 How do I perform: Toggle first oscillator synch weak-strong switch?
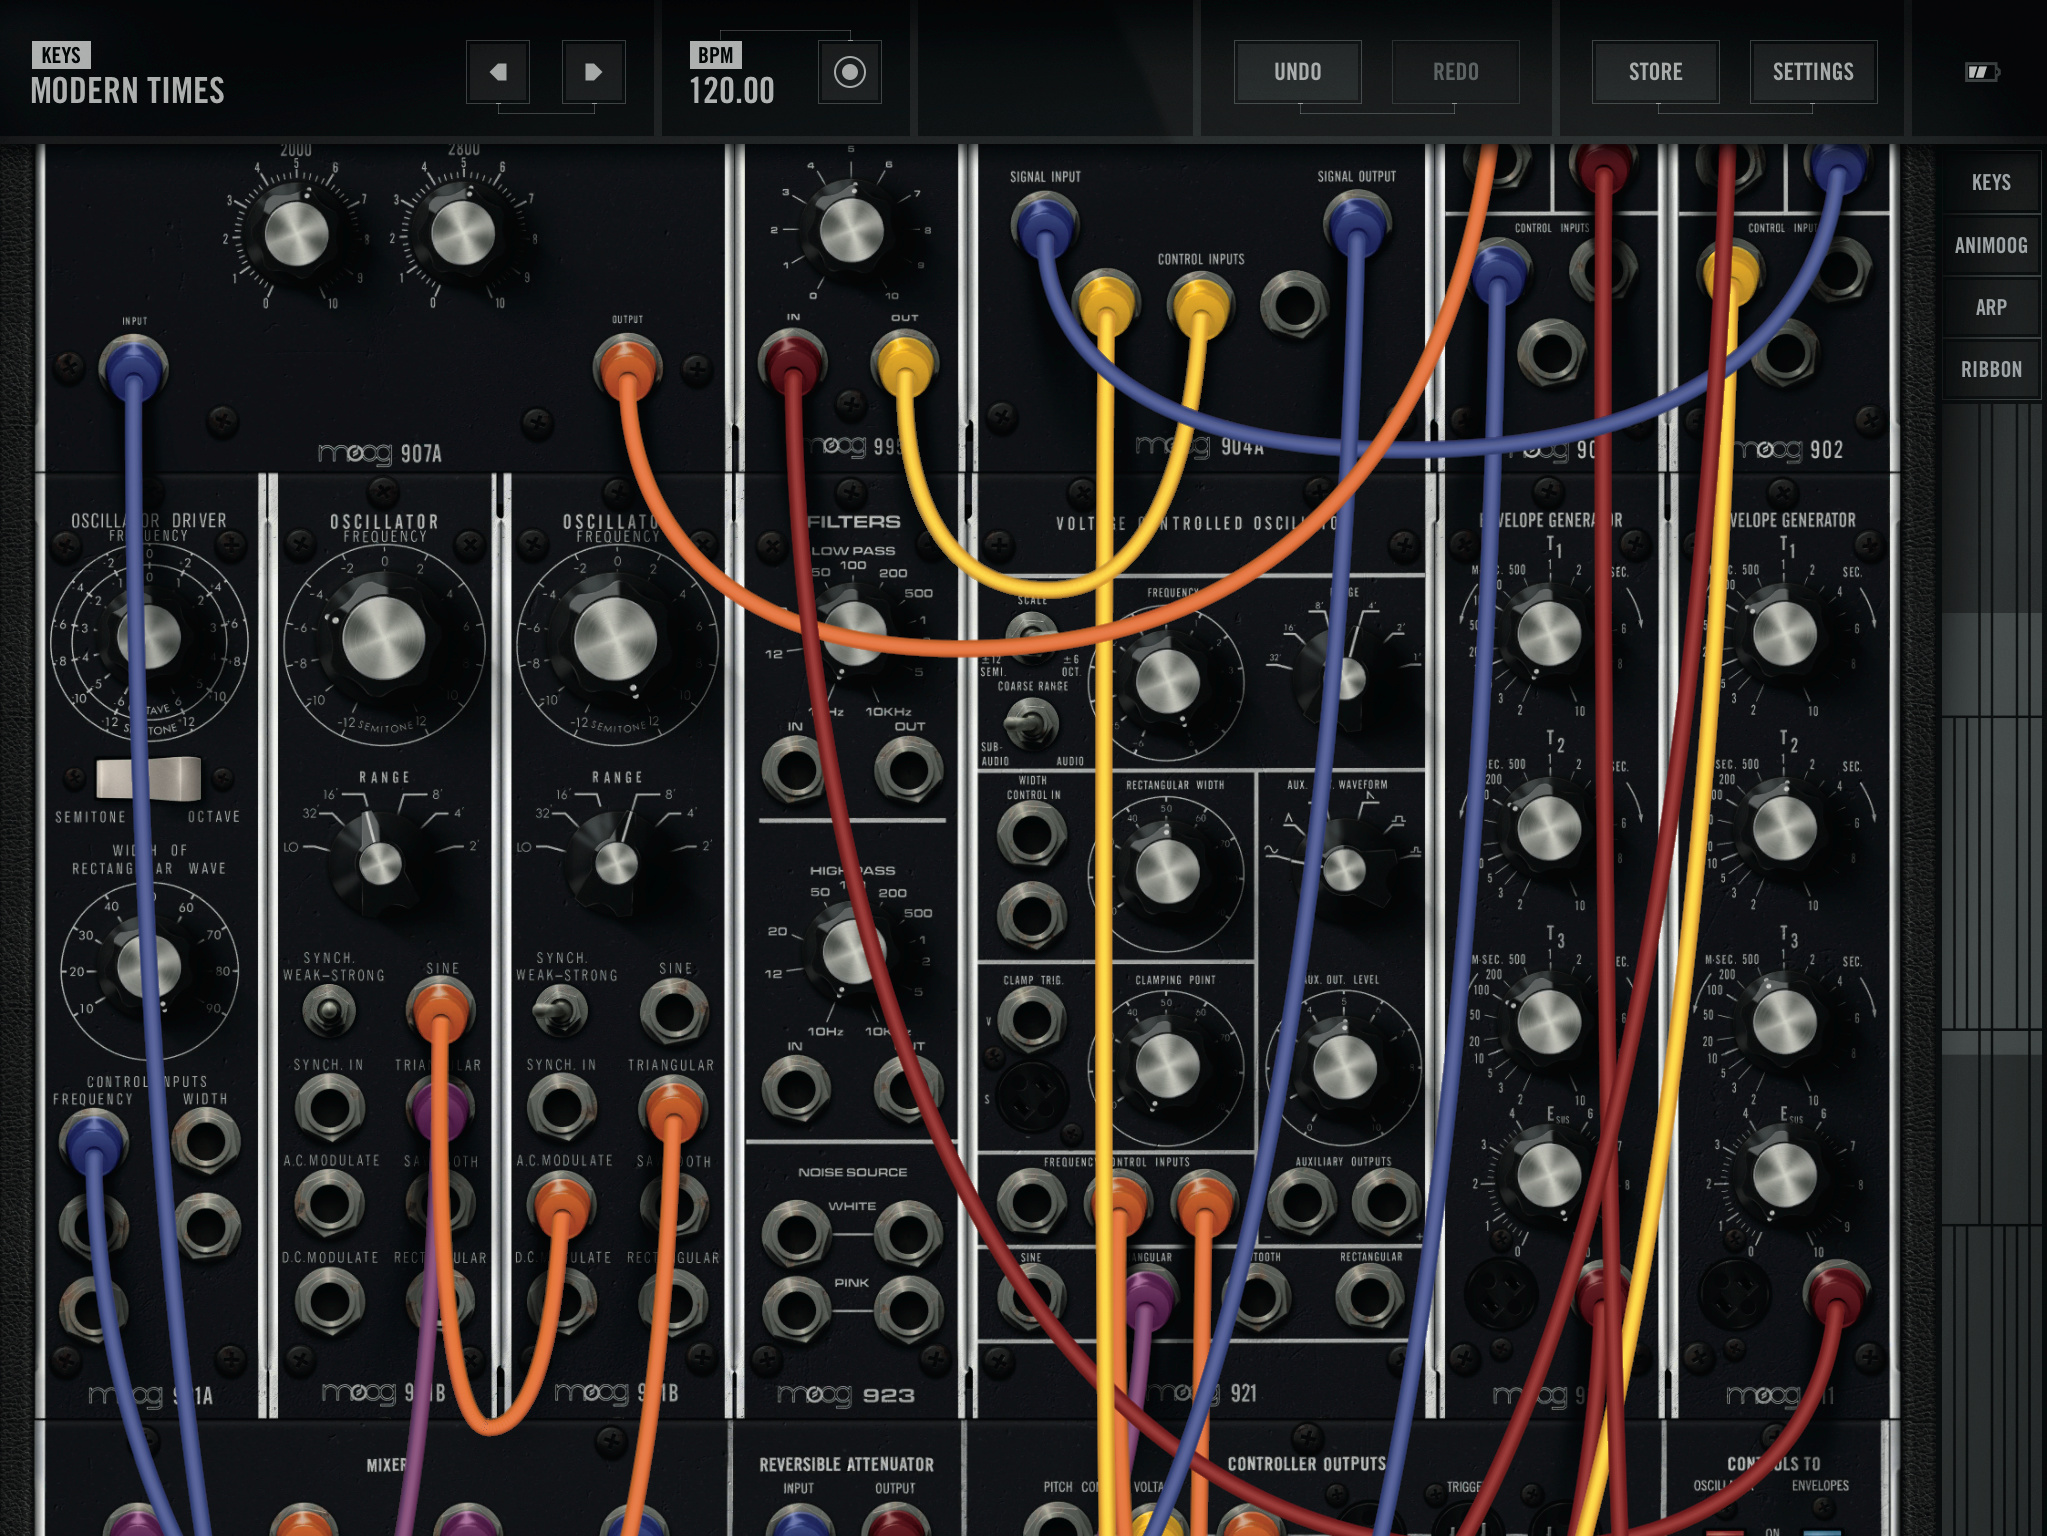[328, 1010]
